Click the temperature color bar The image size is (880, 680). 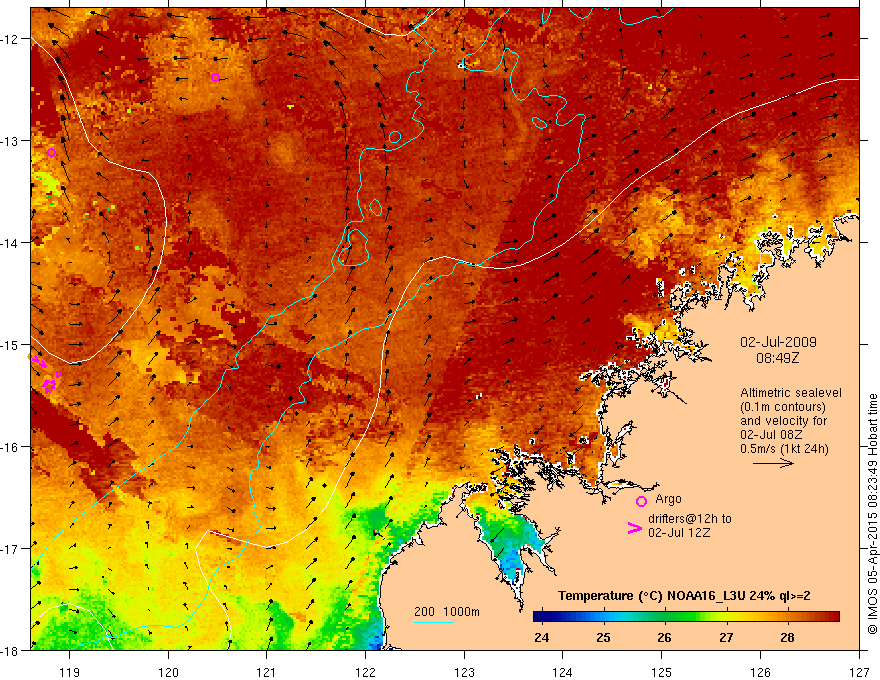coord(686,617)
